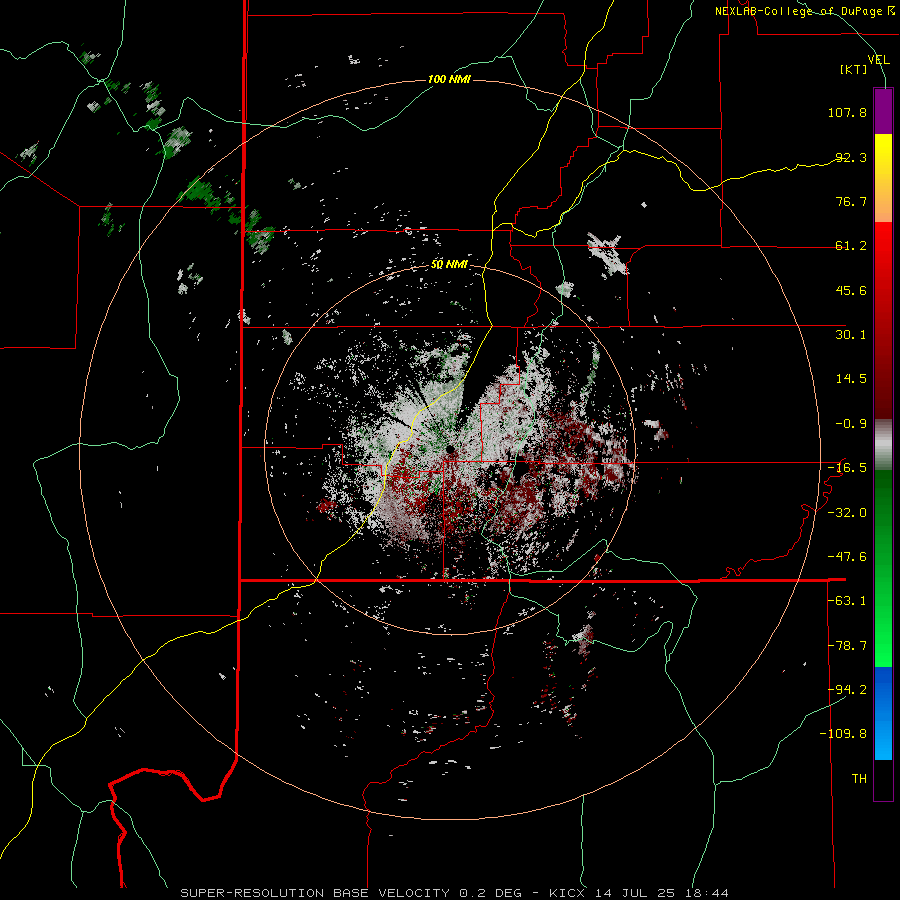Viewport: 900px width, 900px height.
Task: Click the SUPER-RESOLUTION BASE VELOCITY caption text
Action: click(315, 893)
